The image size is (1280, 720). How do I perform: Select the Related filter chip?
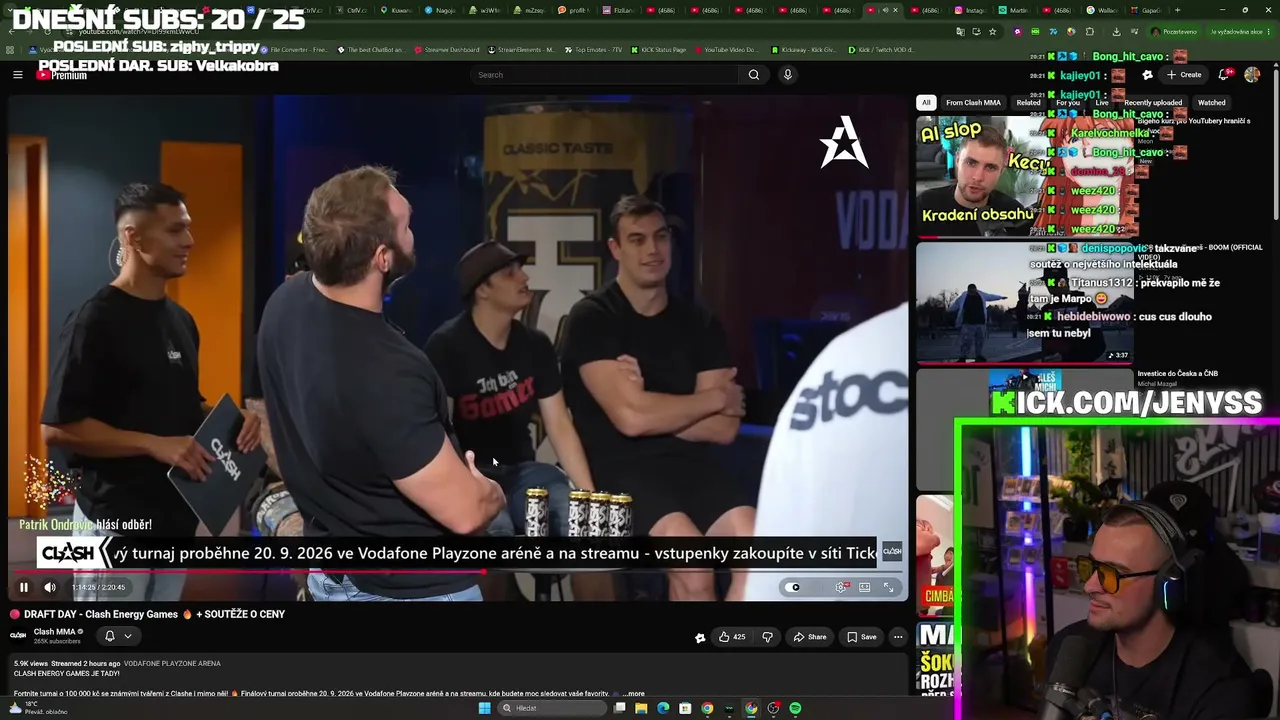(x=1028, y=102)
